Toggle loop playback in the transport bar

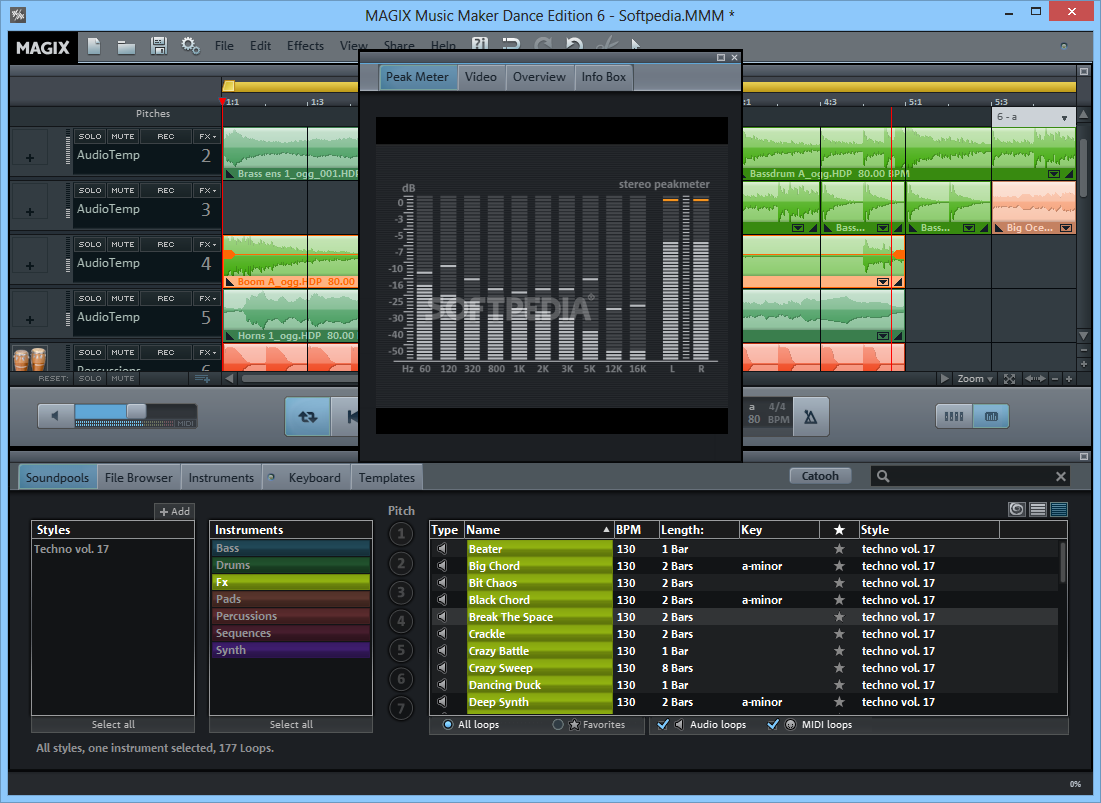click(x=308, y=417)
